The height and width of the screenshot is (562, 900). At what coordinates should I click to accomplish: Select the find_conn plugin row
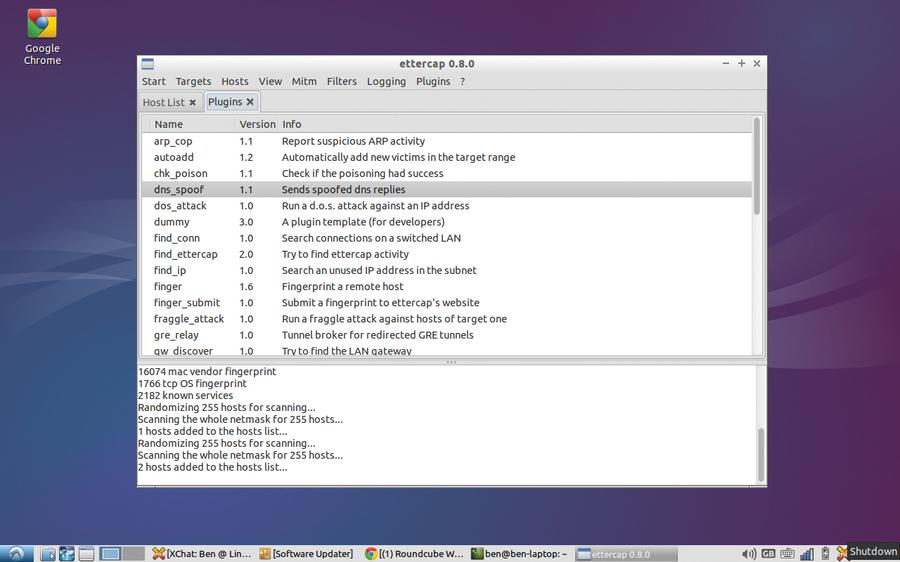[x=447, y=238]
